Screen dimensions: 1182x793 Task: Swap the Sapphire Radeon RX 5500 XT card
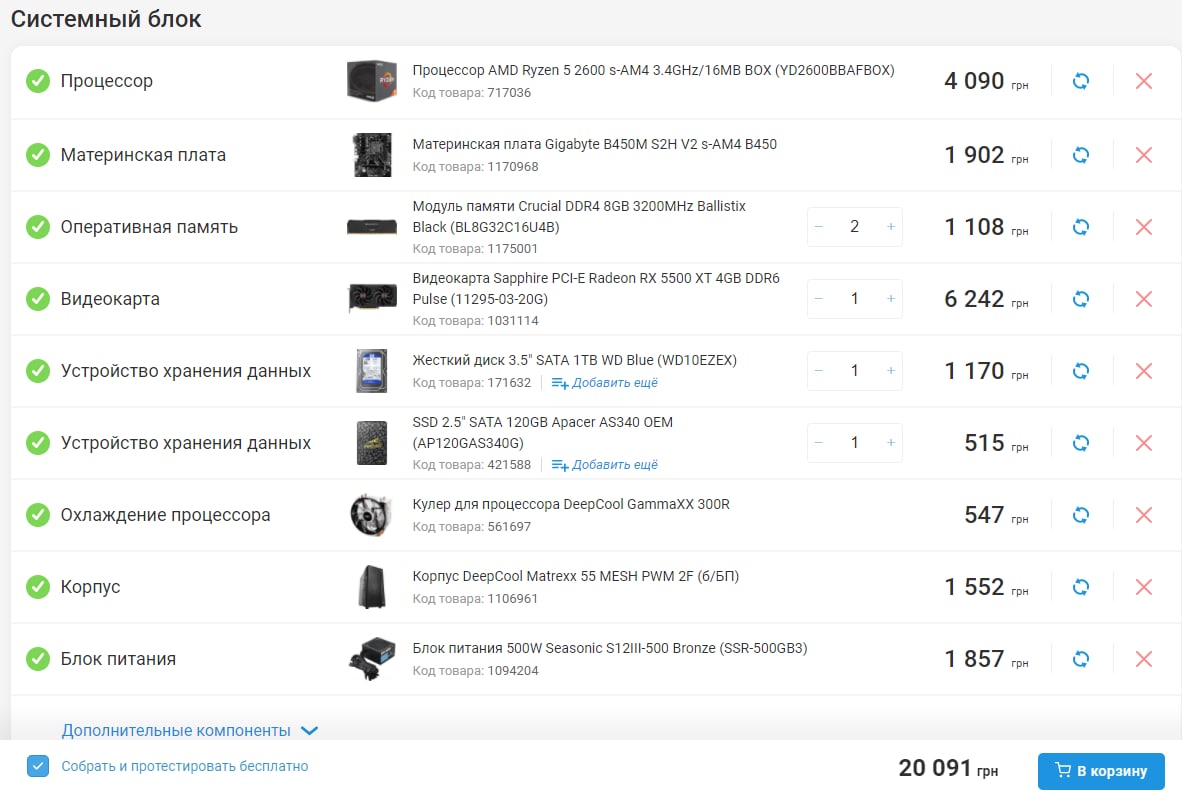[x=1080, y=299]
